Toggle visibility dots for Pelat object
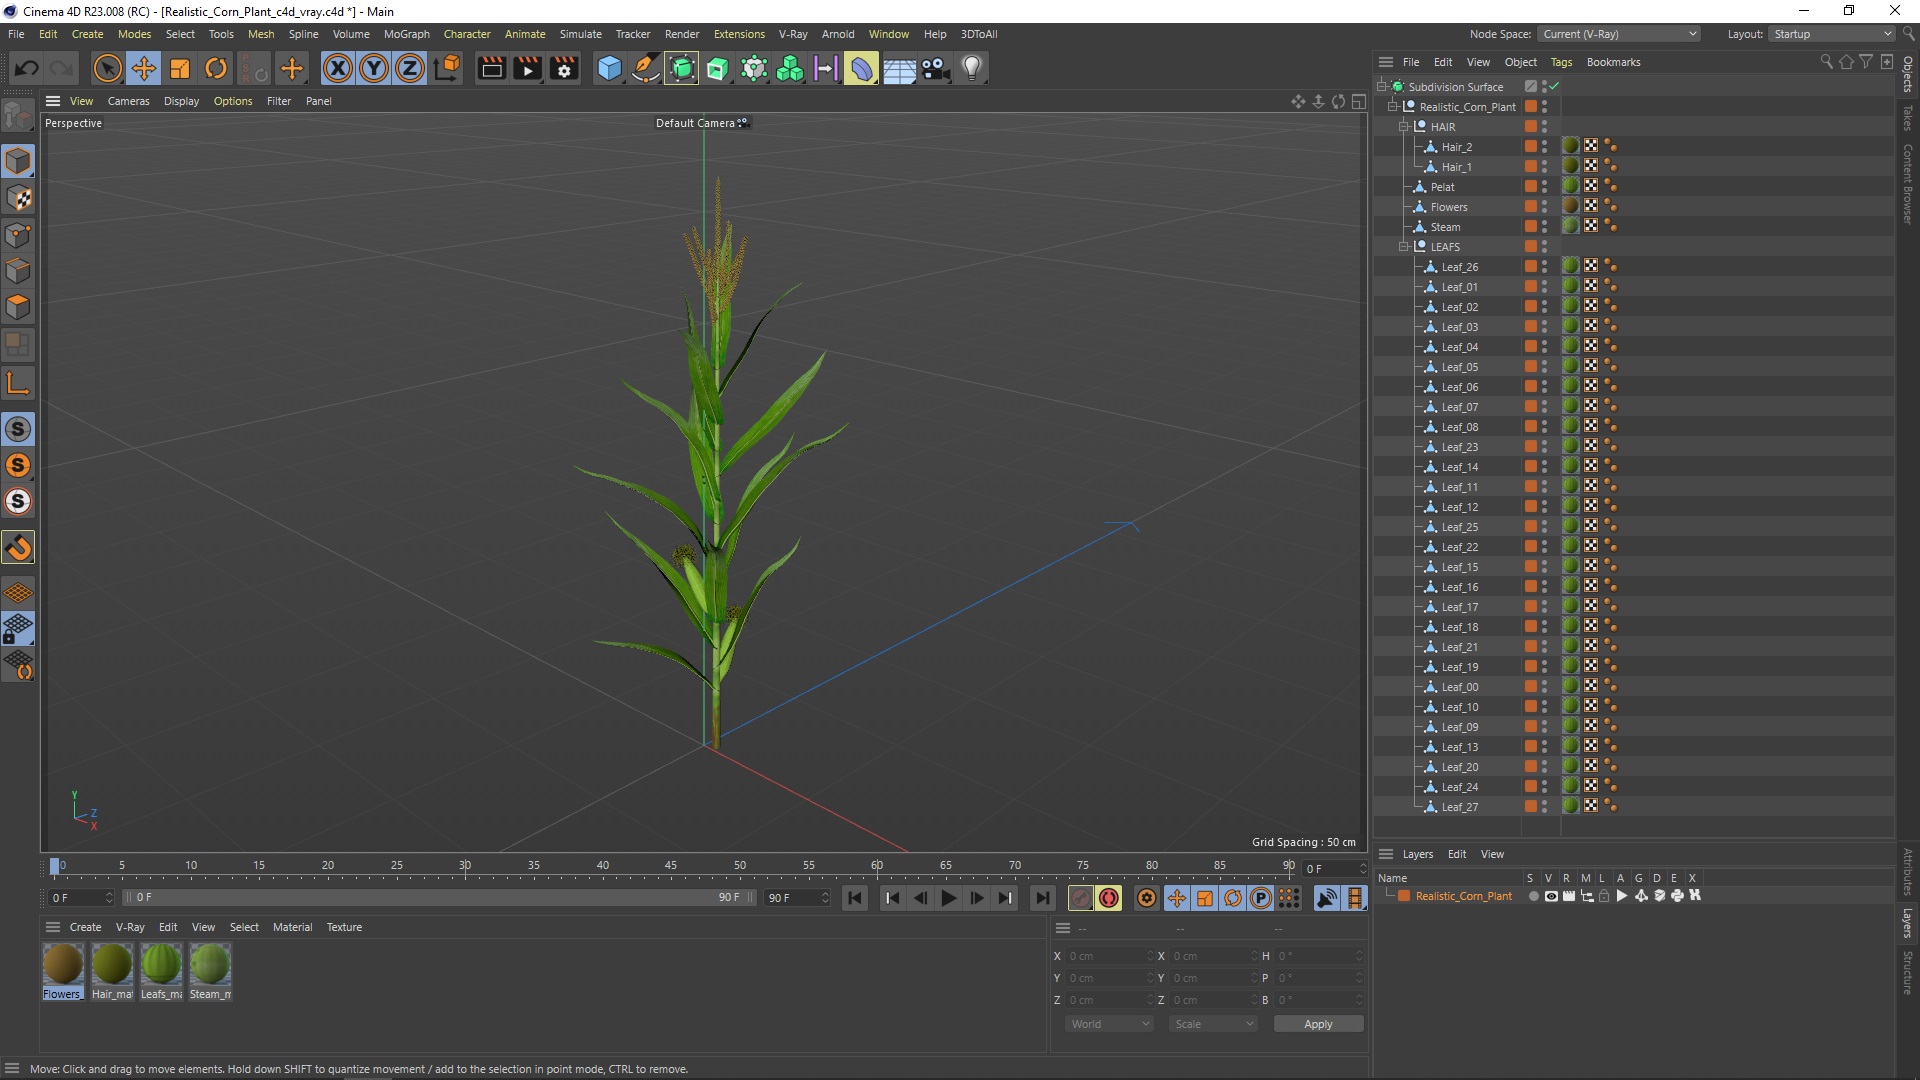 [x=1544, y=187]
